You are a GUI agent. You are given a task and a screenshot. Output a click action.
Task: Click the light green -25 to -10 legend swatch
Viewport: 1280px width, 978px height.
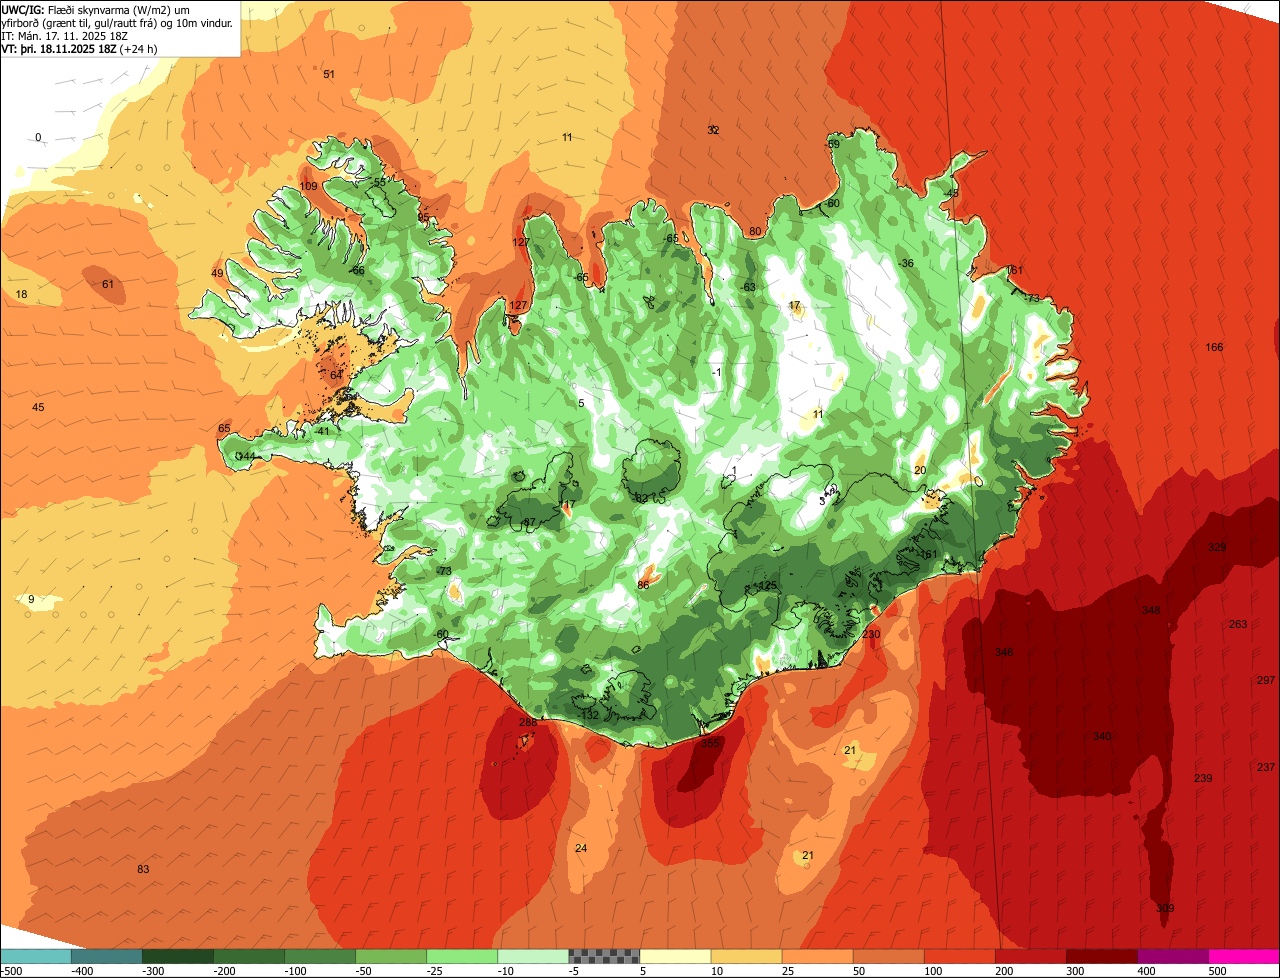pyautogui.click(x=462, y=956)
